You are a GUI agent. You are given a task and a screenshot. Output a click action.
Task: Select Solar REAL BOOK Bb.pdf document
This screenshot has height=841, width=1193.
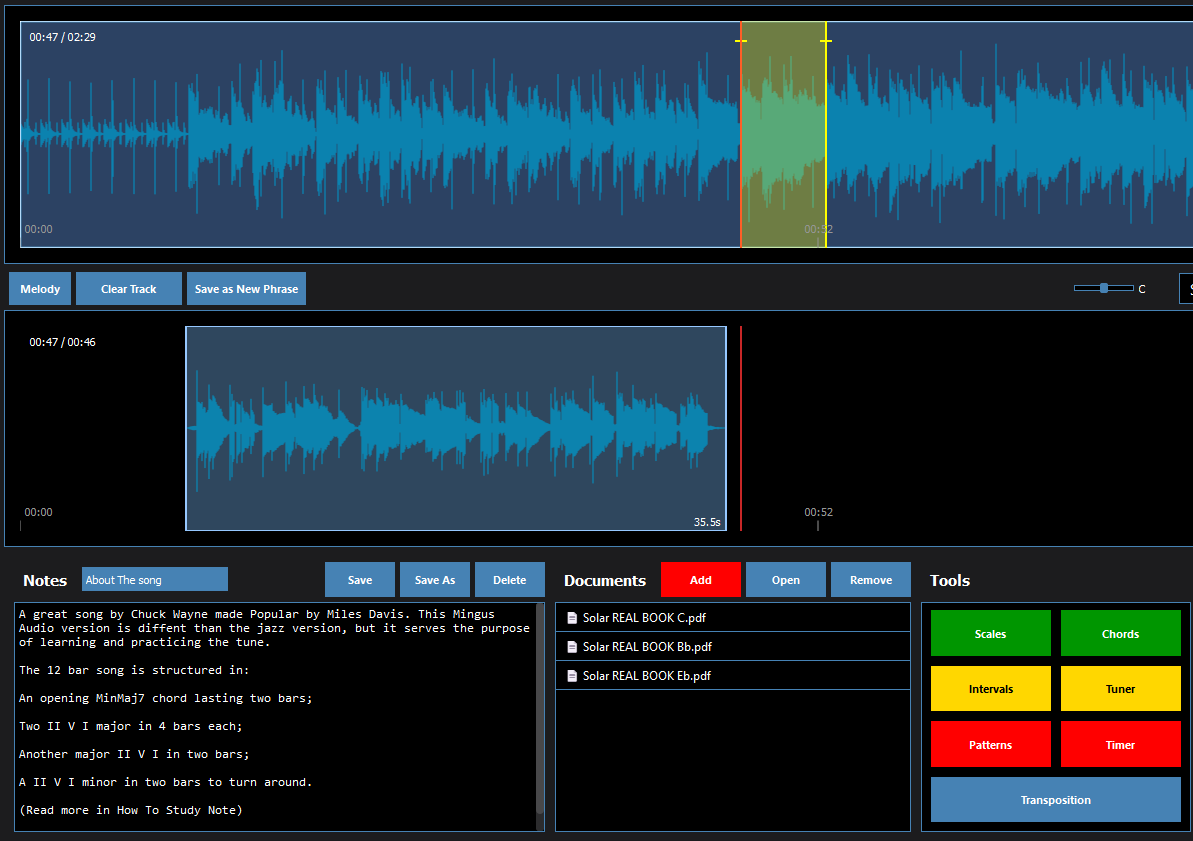tap(647, 647)
